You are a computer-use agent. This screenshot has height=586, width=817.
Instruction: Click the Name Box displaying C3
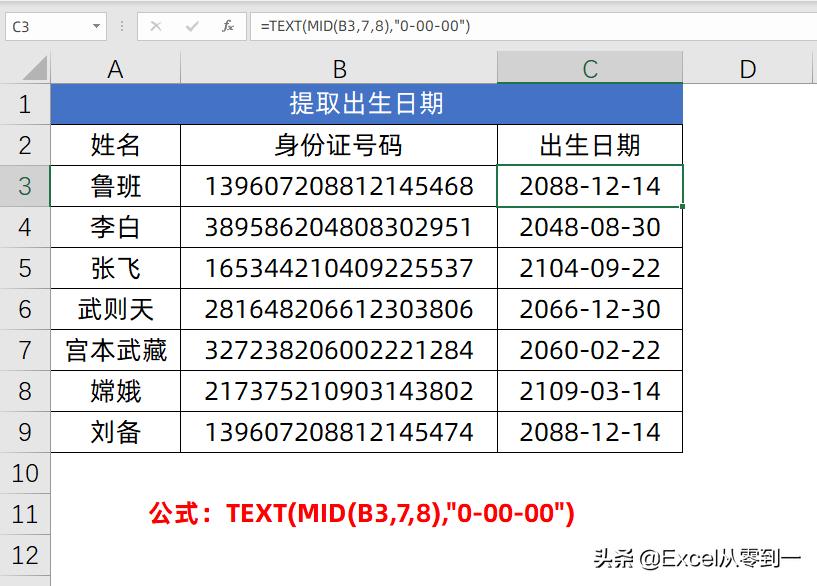pos(45,28)
